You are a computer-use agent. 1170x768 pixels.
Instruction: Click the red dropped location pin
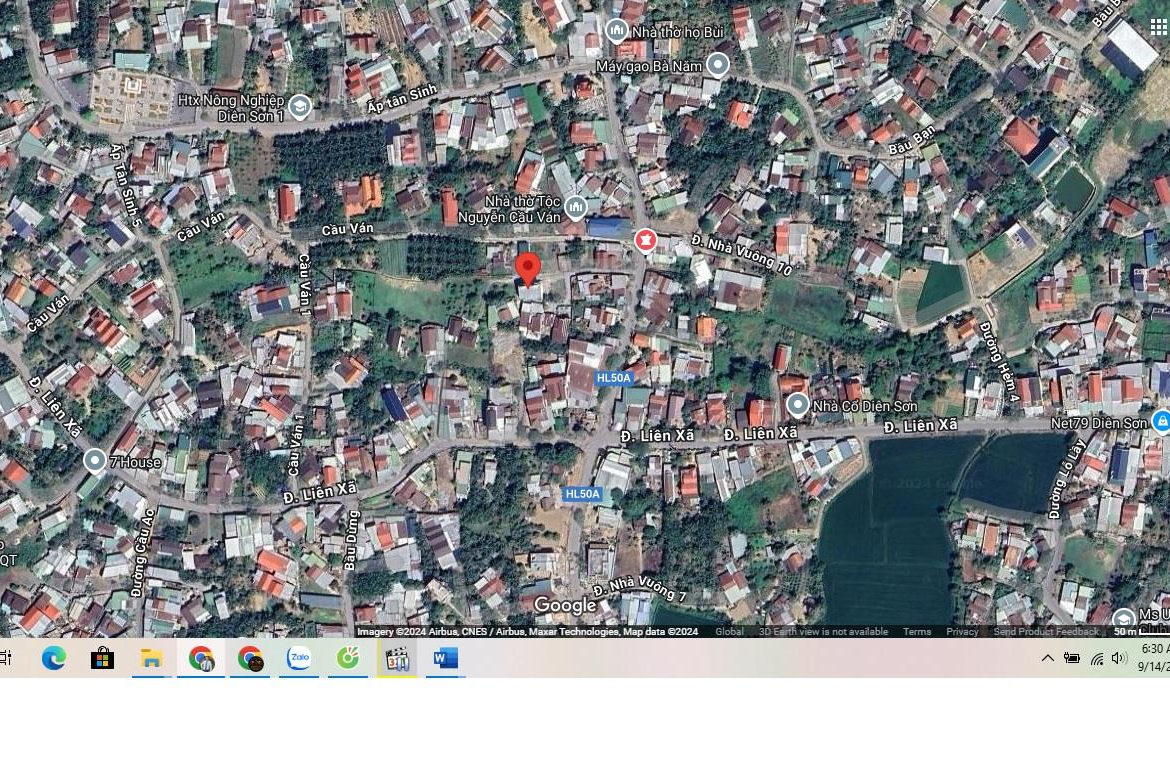pyautogui.click(x=527, y=269)
